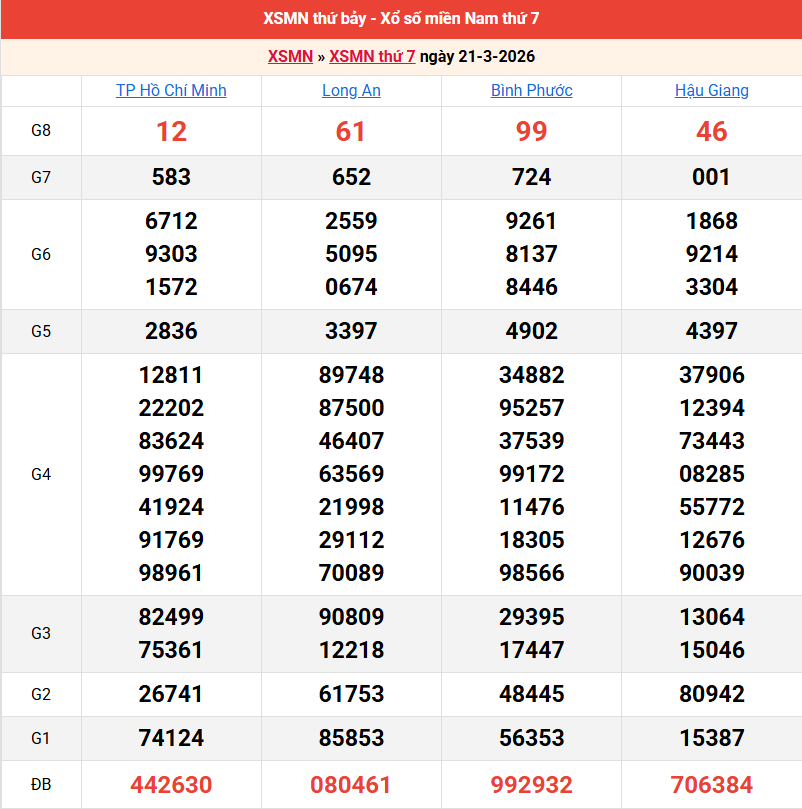
Task: Select the ĐB row label
Action: click(41, 784)
